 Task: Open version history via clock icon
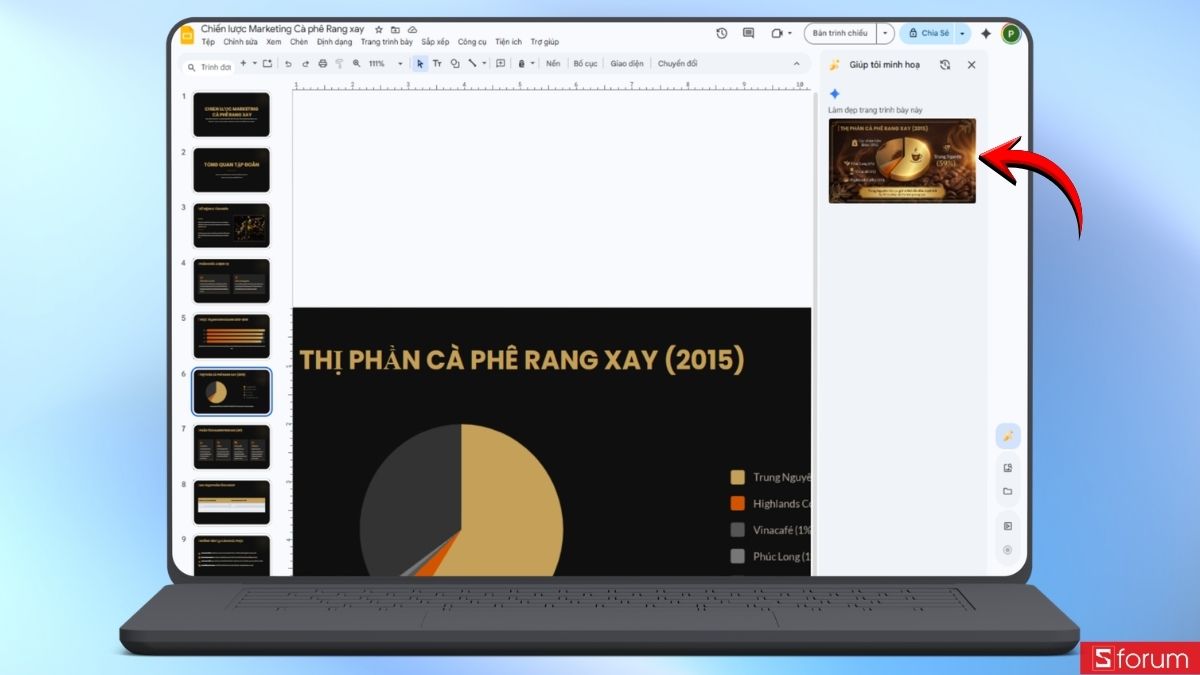(x=720, y=33)
